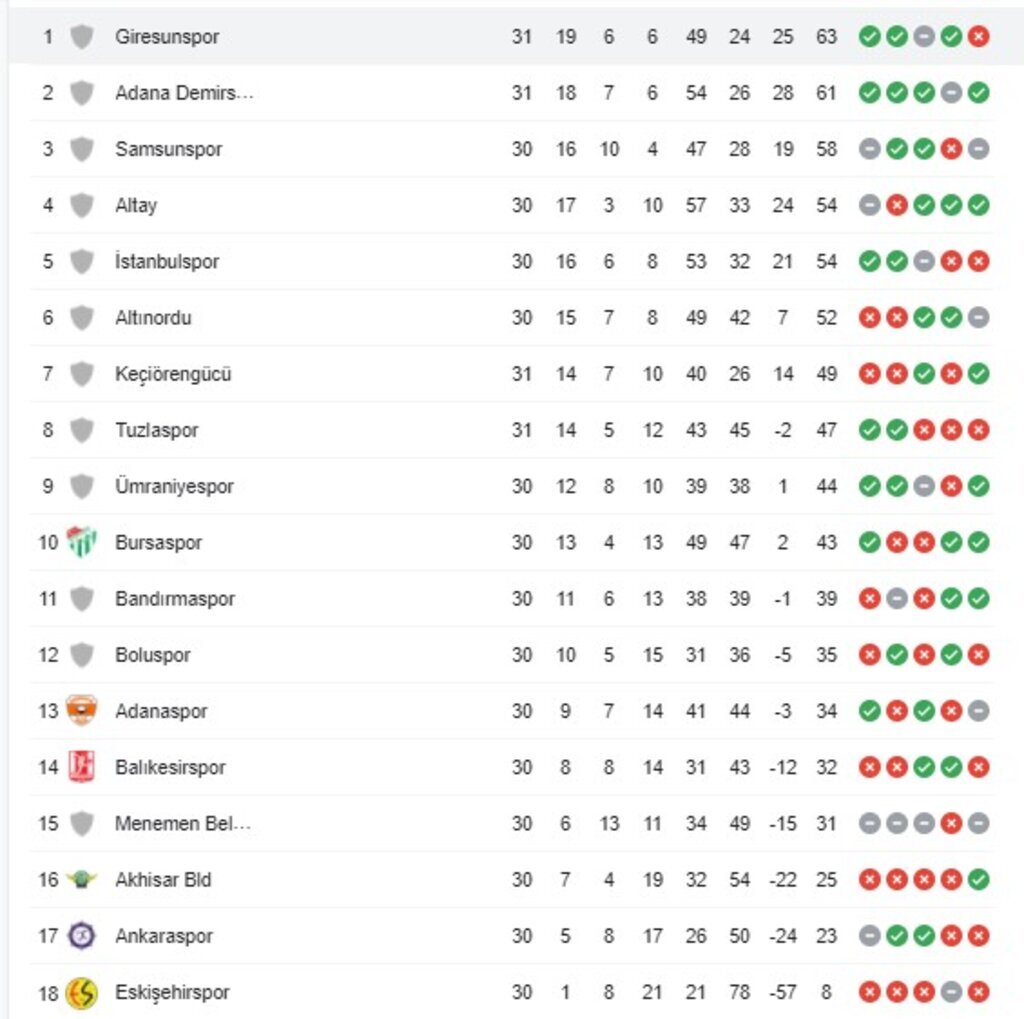
Task: Click the Ankaraspor purple crest icon
Action: click(x=81, y=936)
